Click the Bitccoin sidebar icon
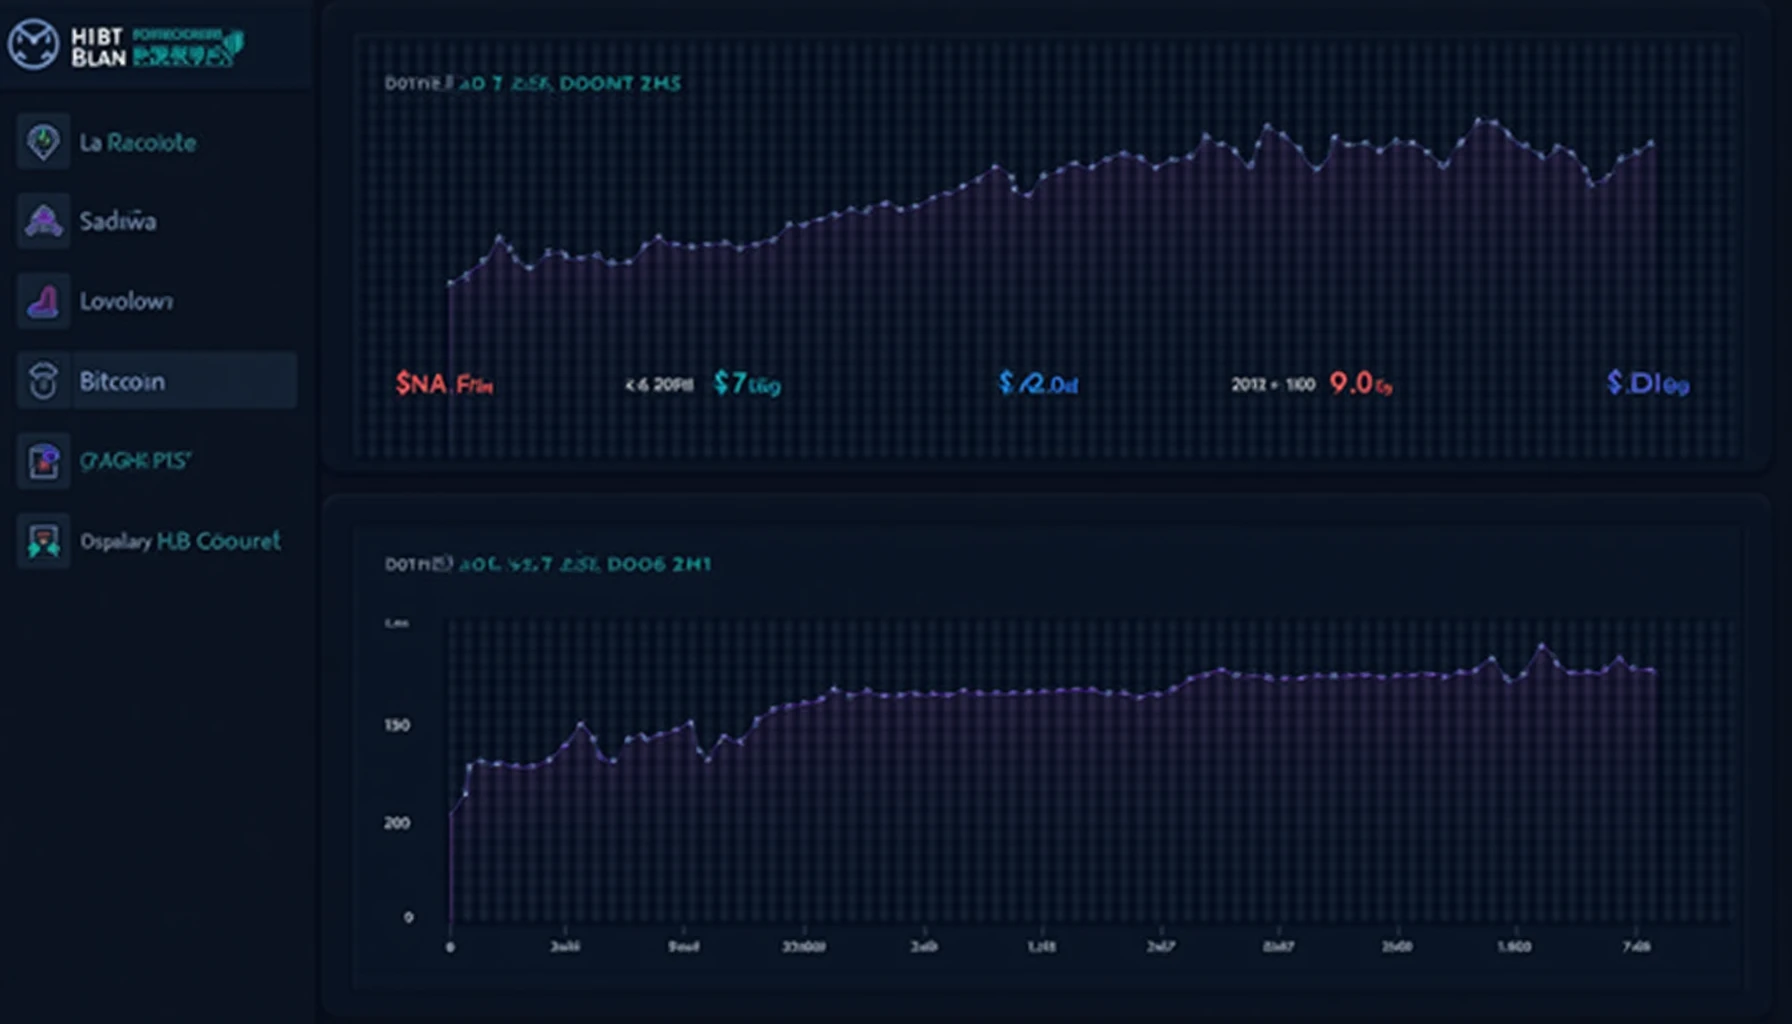This screenshot has width=1792, height=1024. pos(43,381)
